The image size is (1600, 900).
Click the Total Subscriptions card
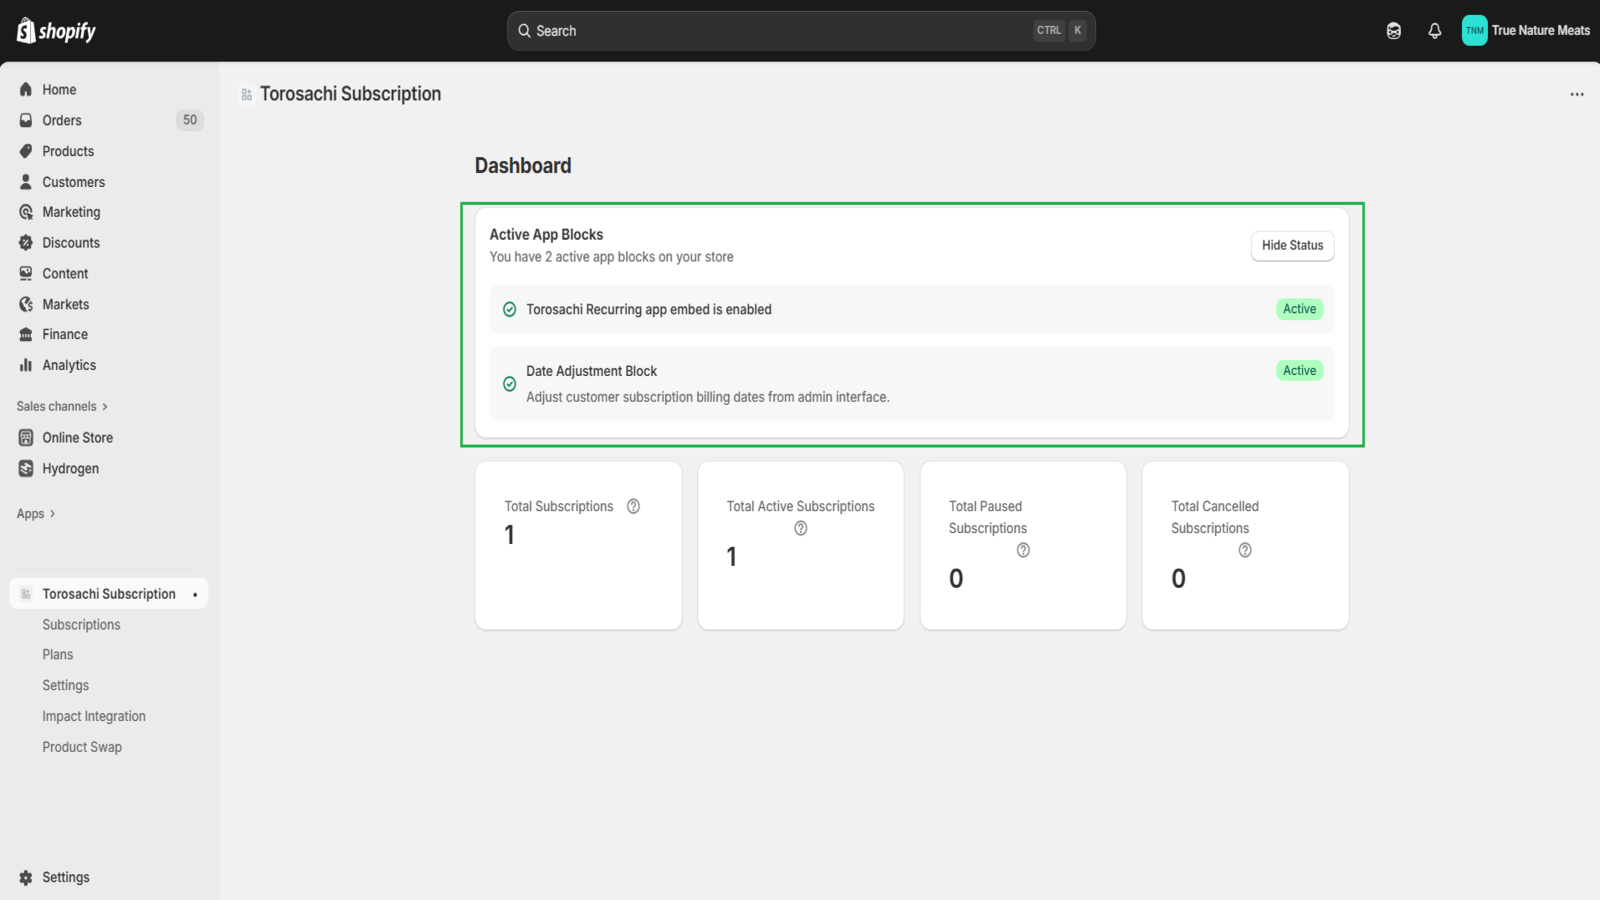pos(579,545)
